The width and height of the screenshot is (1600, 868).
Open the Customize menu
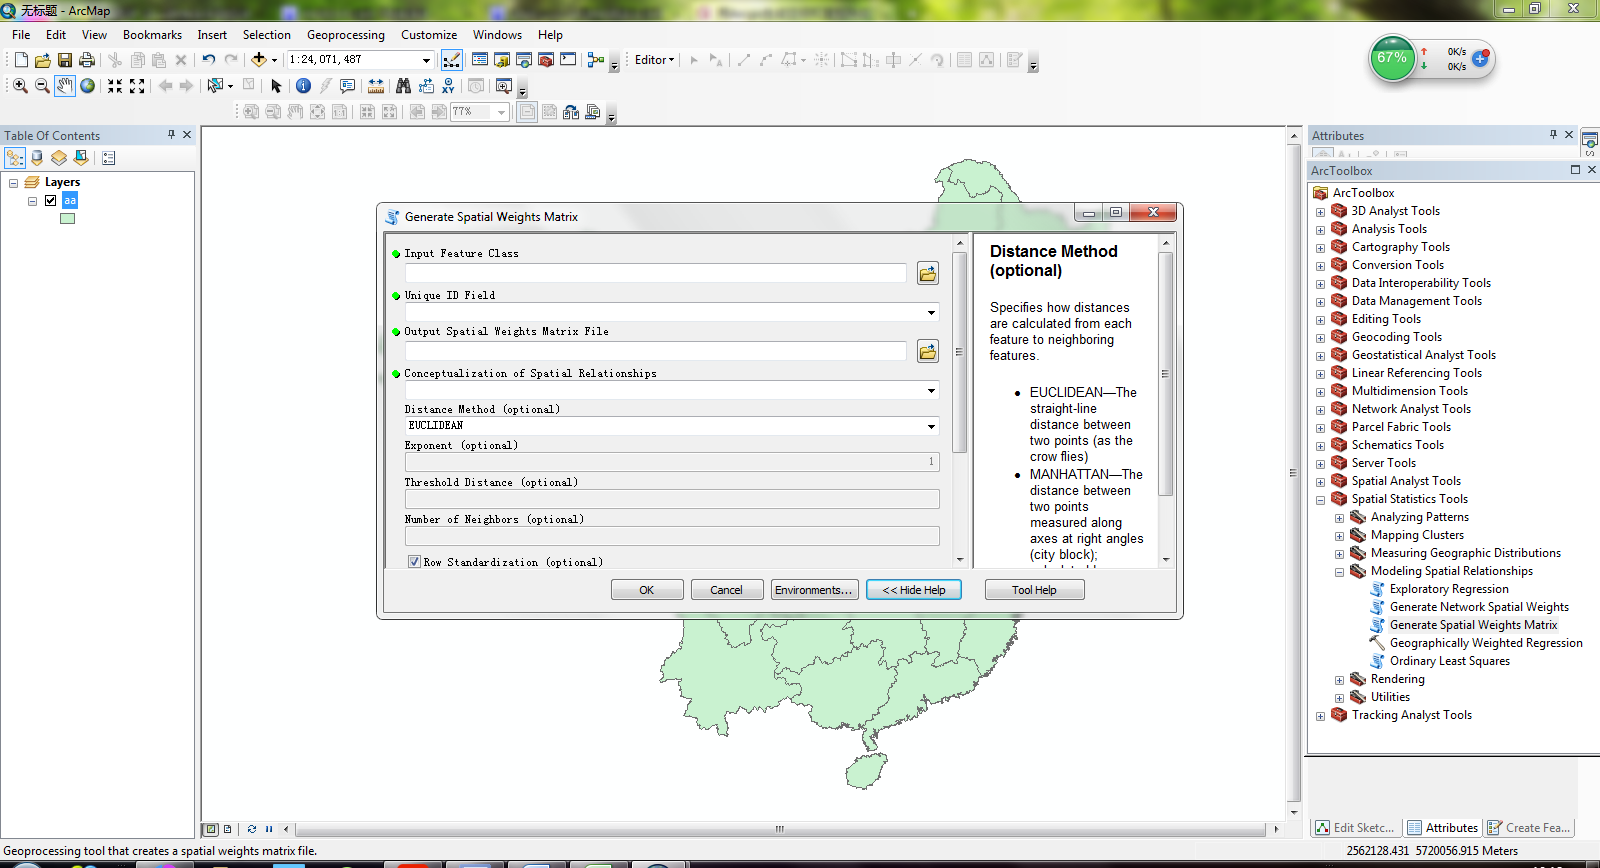[x=429, y=35]
